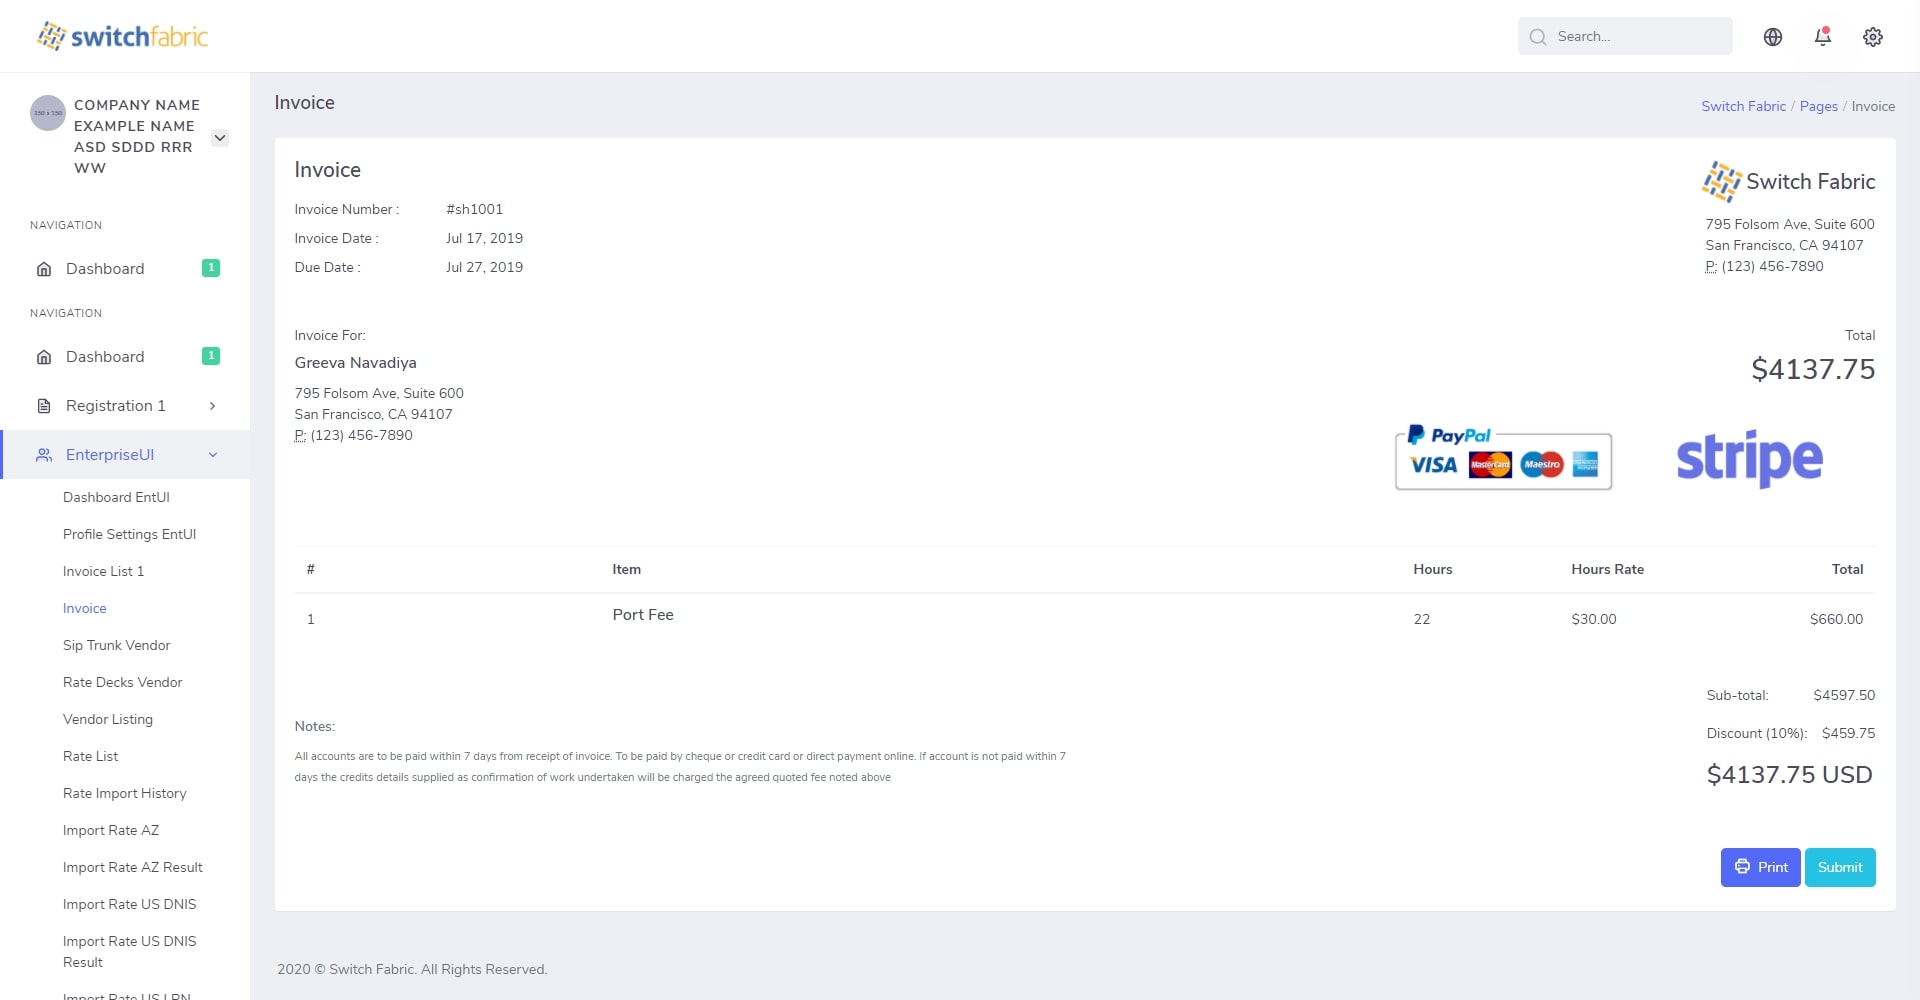Follow the Switch Fabric breadcrumb link

(x=1743, y=107)
